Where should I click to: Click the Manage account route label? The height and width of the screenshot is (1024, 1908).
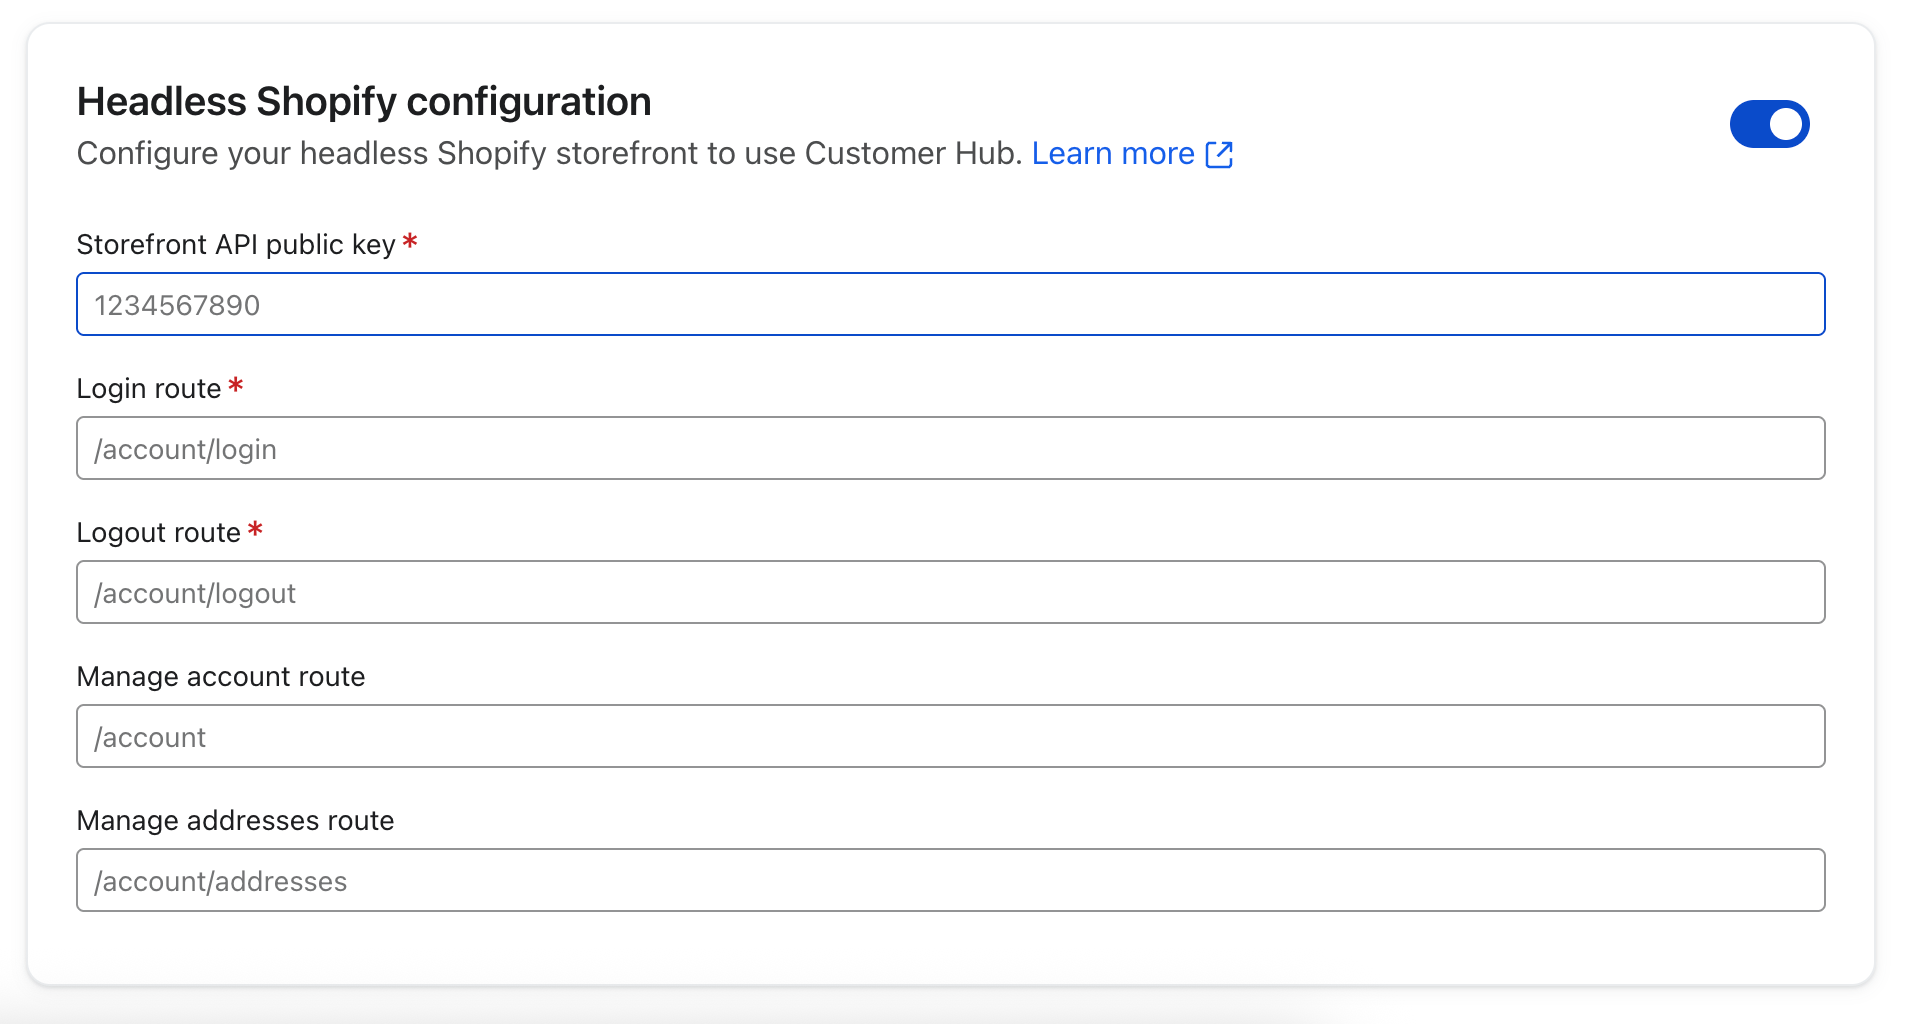tap(221, 677)
